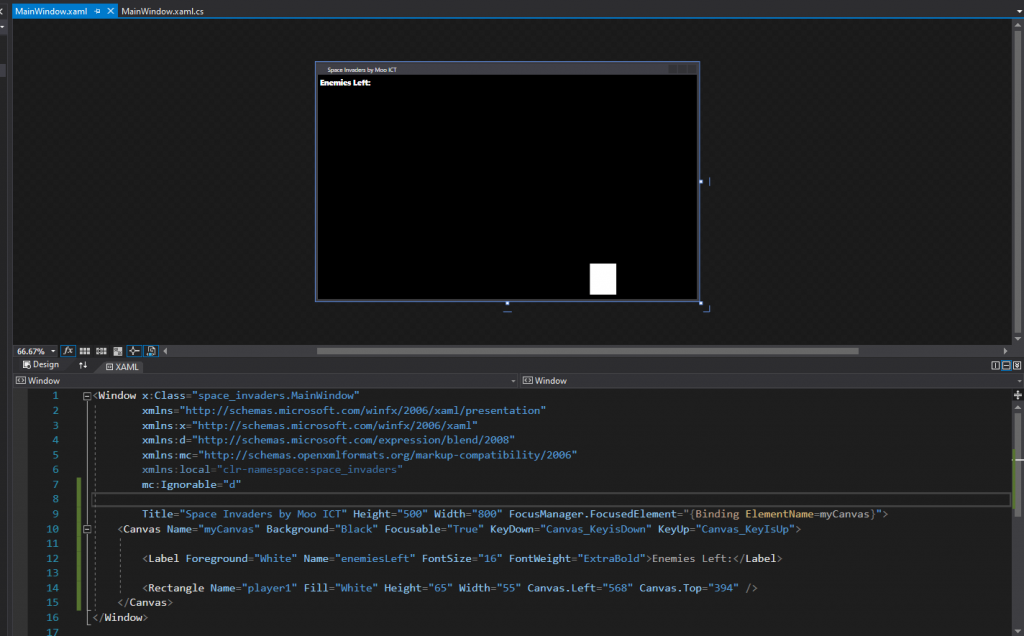Toggle disable project code in designer toolbar
Screen dimensions: 1024x636
point(151,351)
